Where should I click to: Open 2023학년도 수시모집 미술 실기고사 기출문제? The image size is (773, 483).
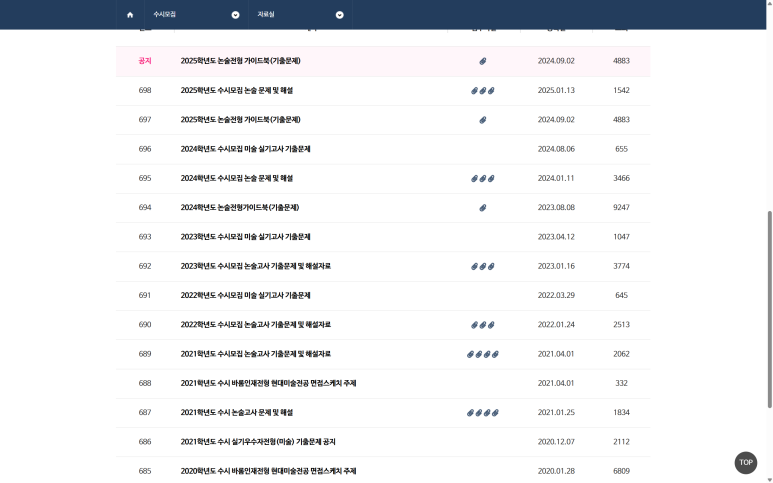click(x=245, y=237)
